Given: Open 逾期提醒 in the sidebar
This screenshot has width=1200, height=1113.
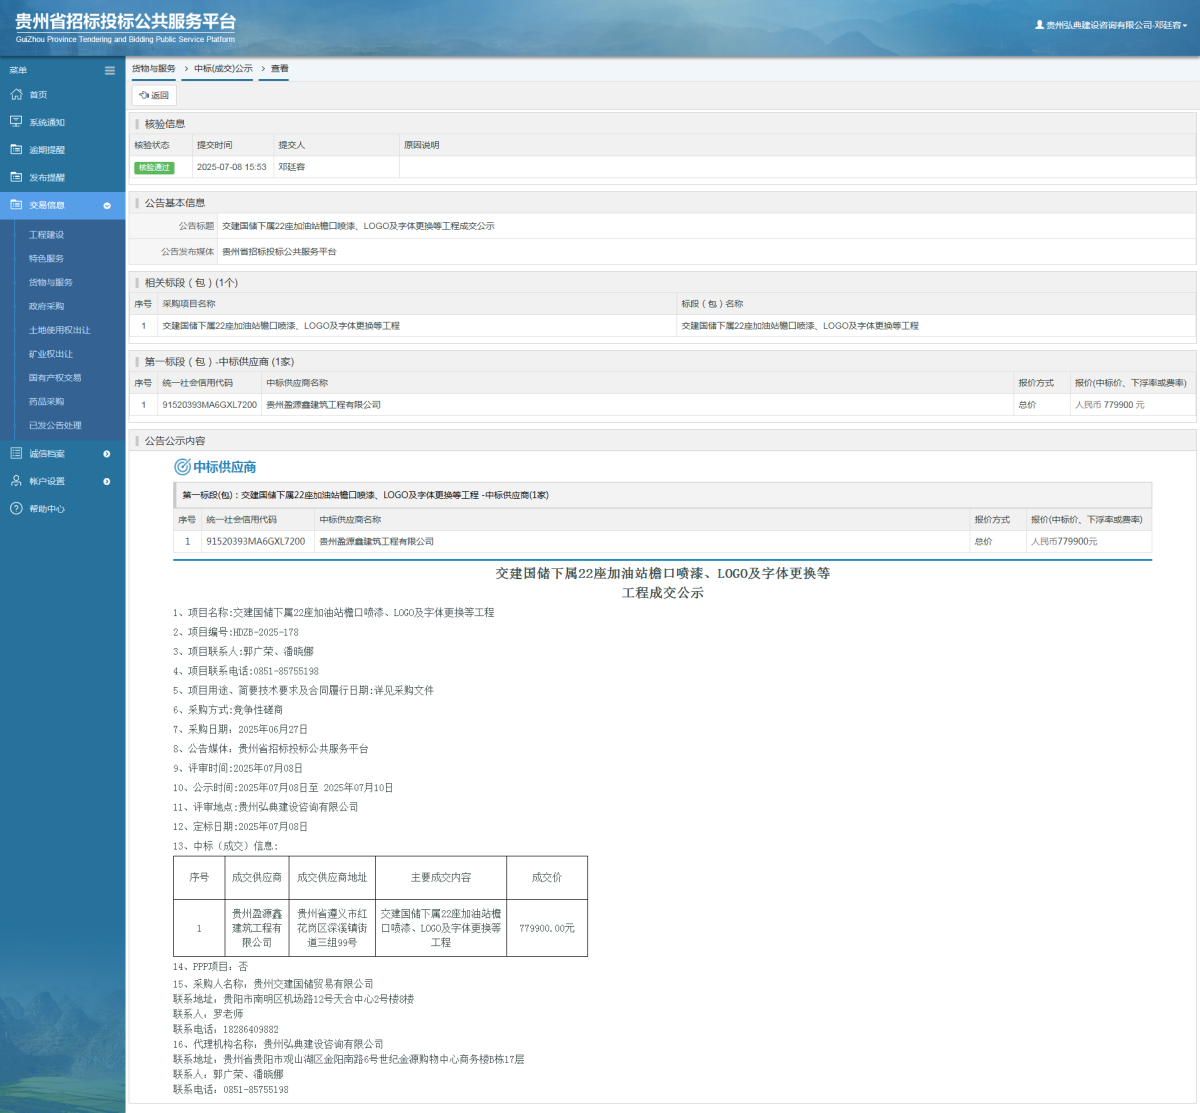Looking at the screenshot, I should 47,150.
